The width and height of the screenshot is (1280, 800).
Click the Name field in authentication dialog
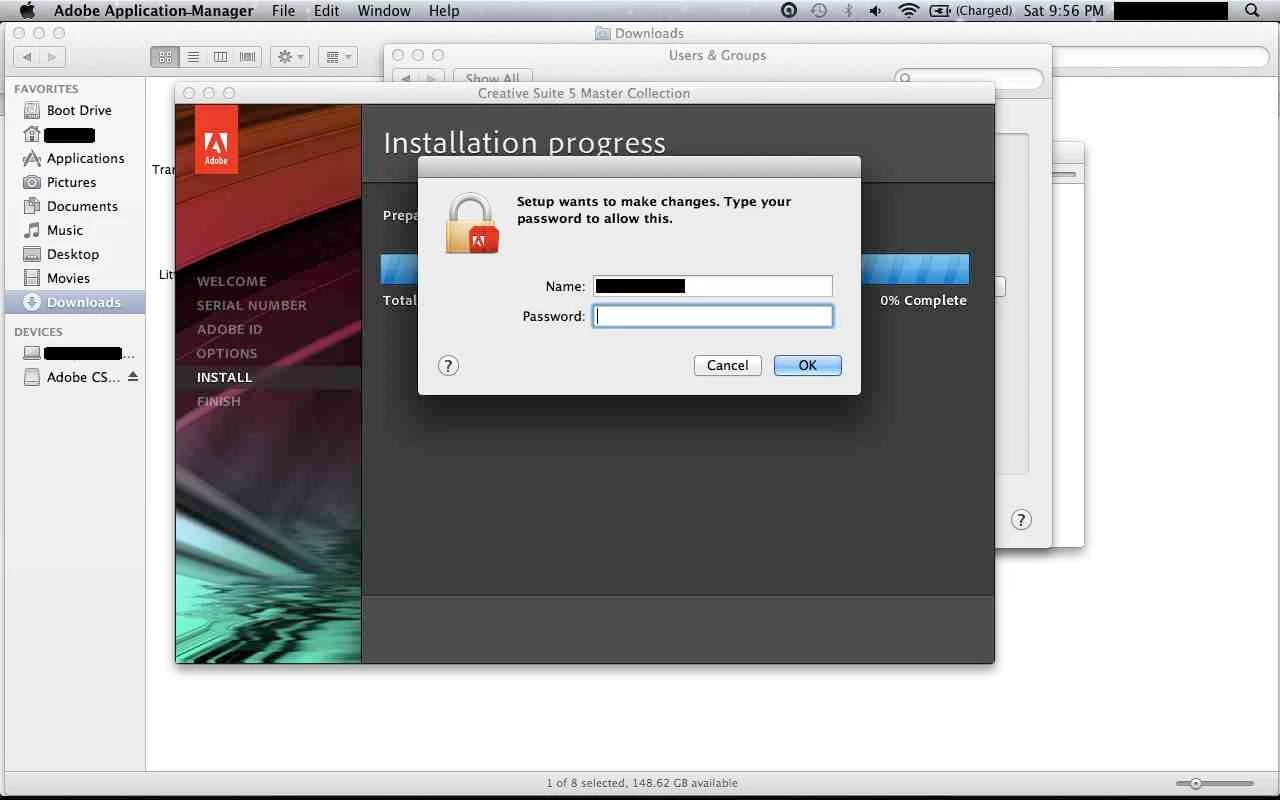[x=713, y=286]
